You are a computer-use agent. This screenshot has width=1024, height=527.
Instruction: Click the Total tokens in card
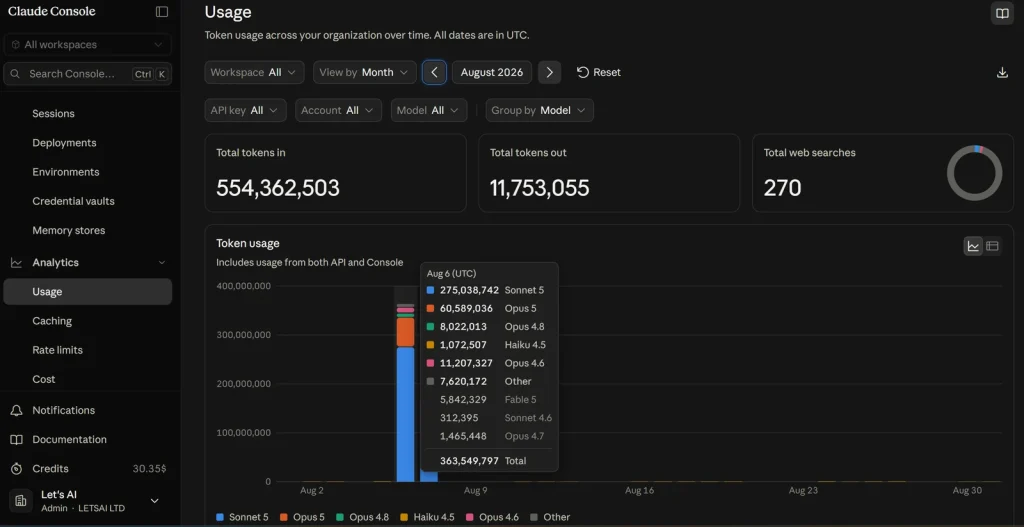point(336,173)
